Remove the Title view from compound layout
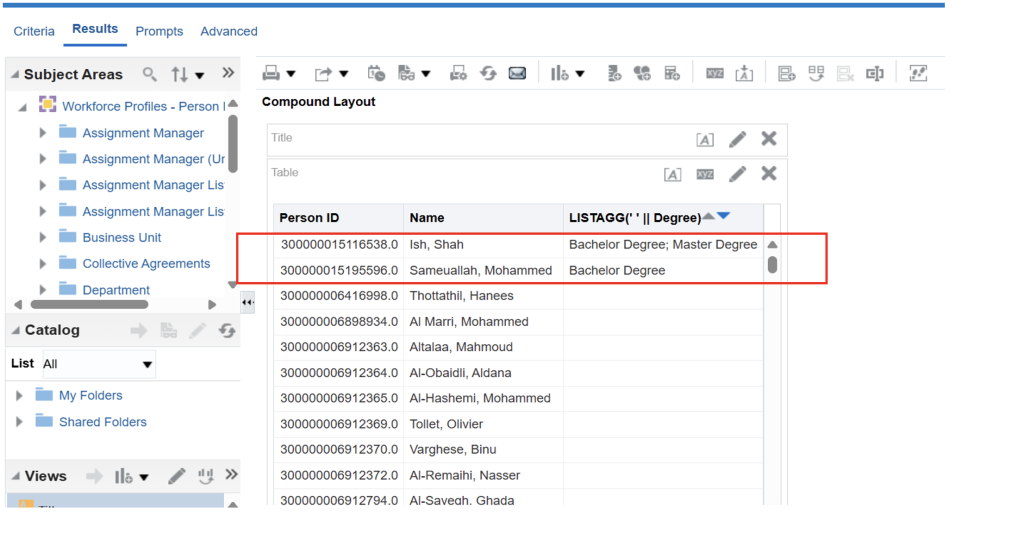 (768, 139)
